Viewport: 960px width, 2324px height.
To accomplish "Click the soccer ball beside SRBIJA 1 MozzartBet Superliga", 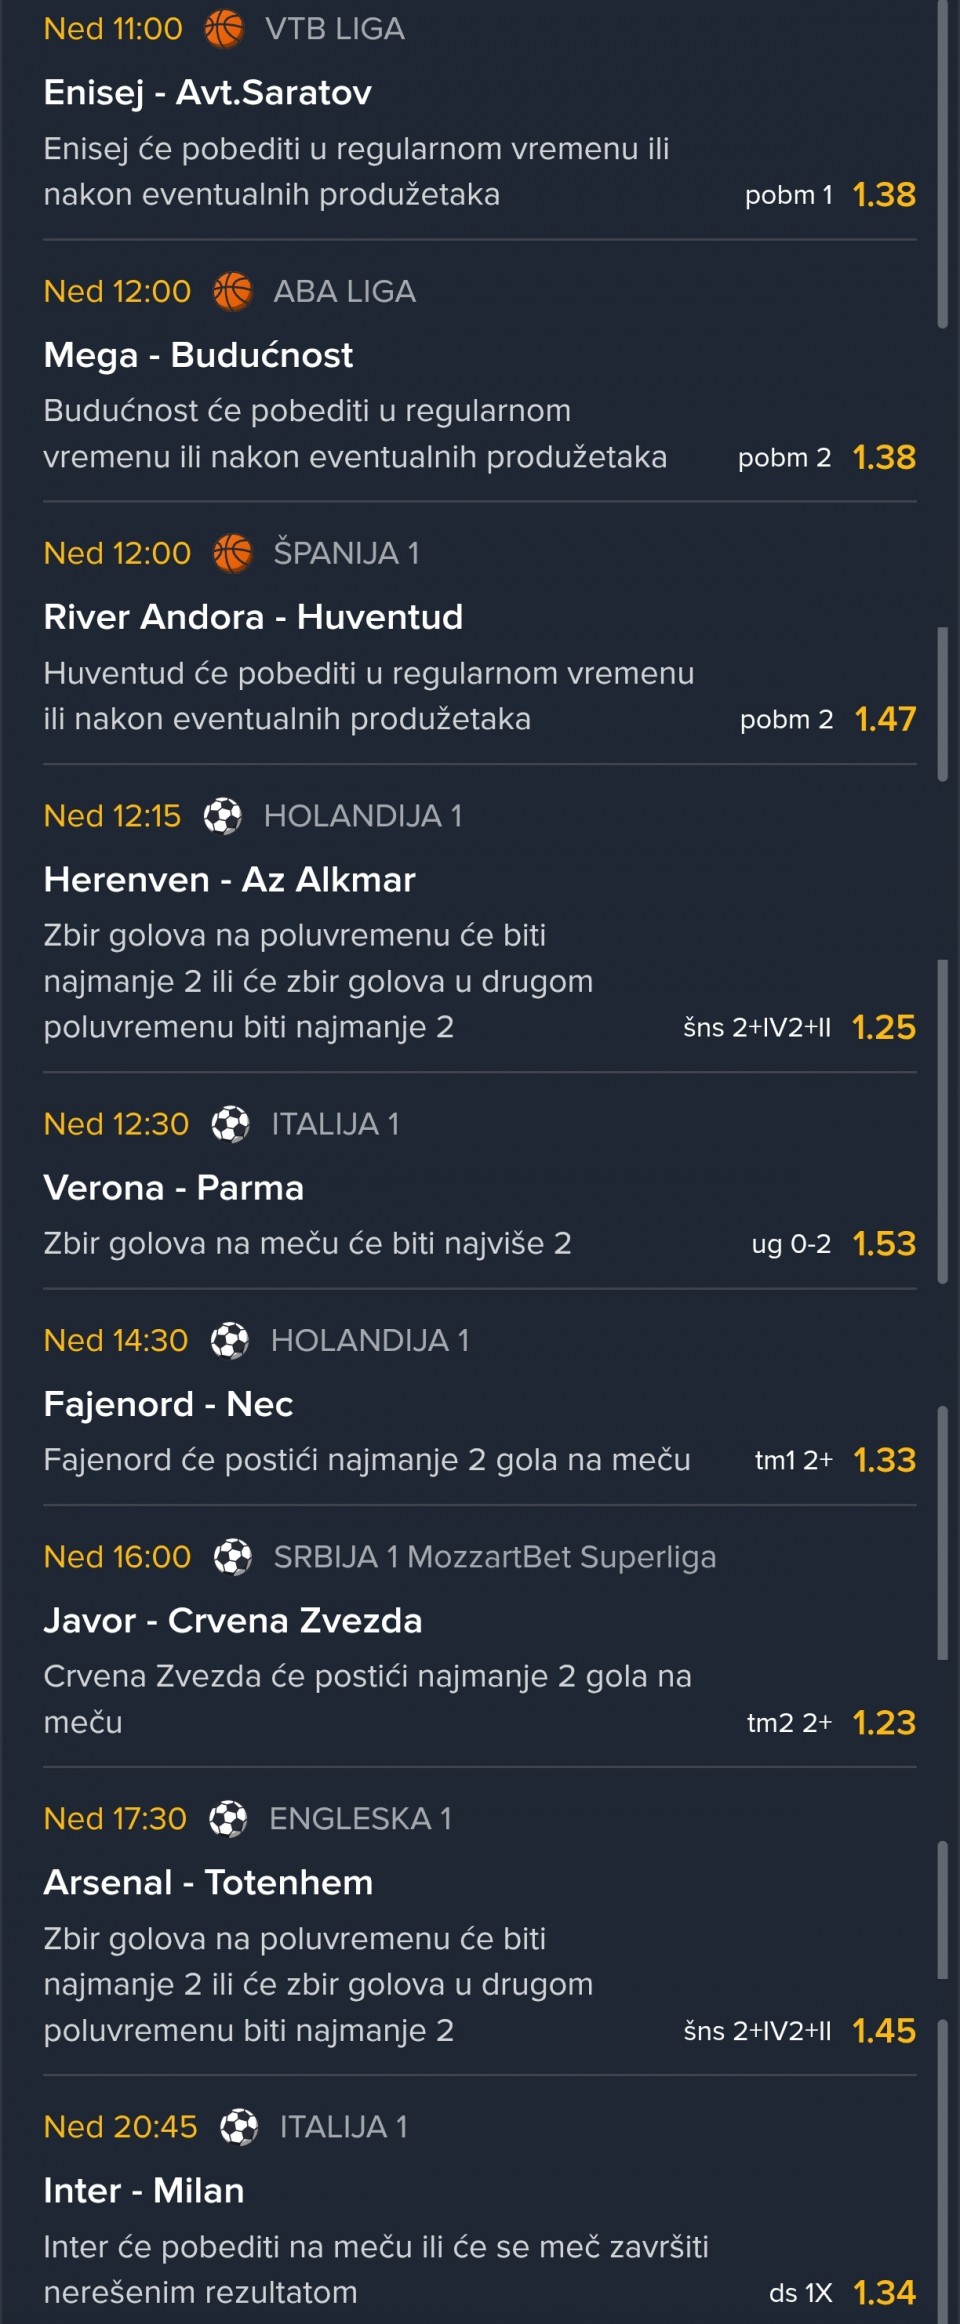I will click(233, 1557).
